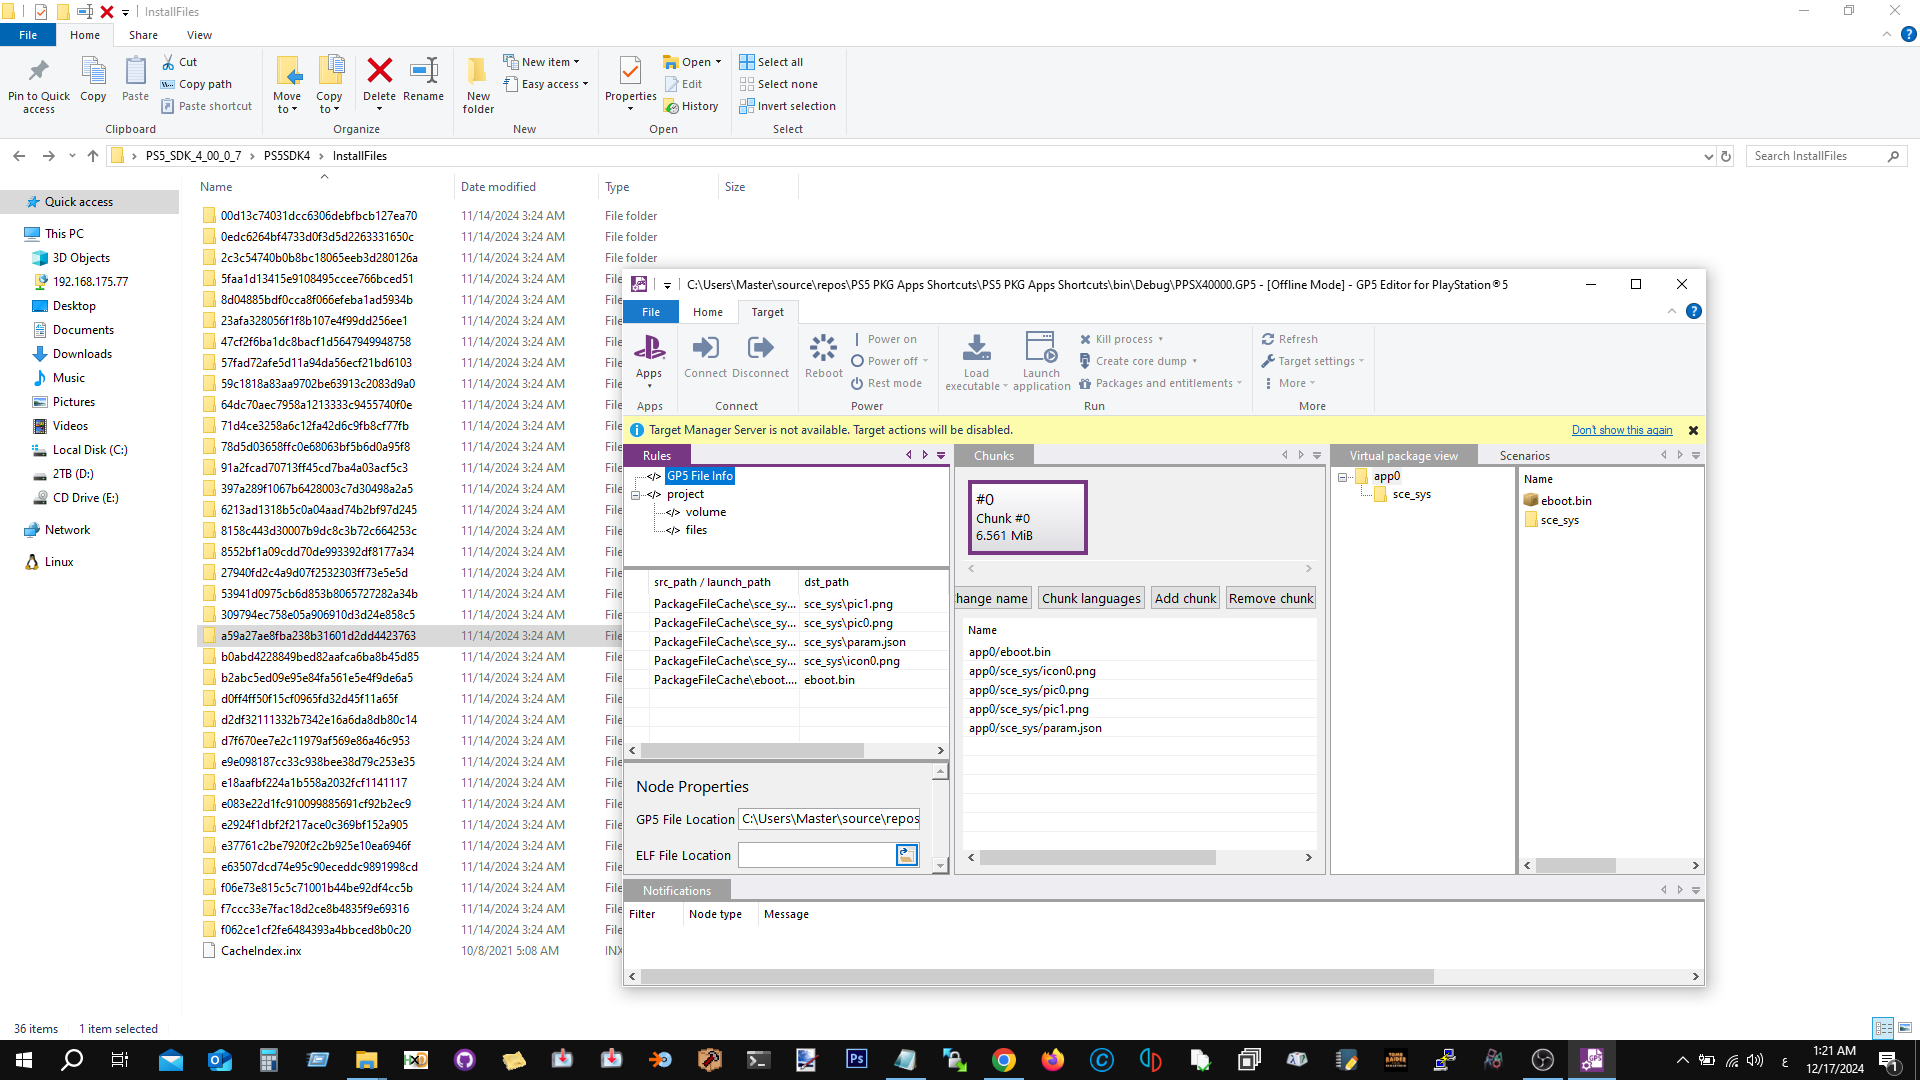The image size is (1920, 1080).
Task: Click the Change name button
Action: (992, 598)
